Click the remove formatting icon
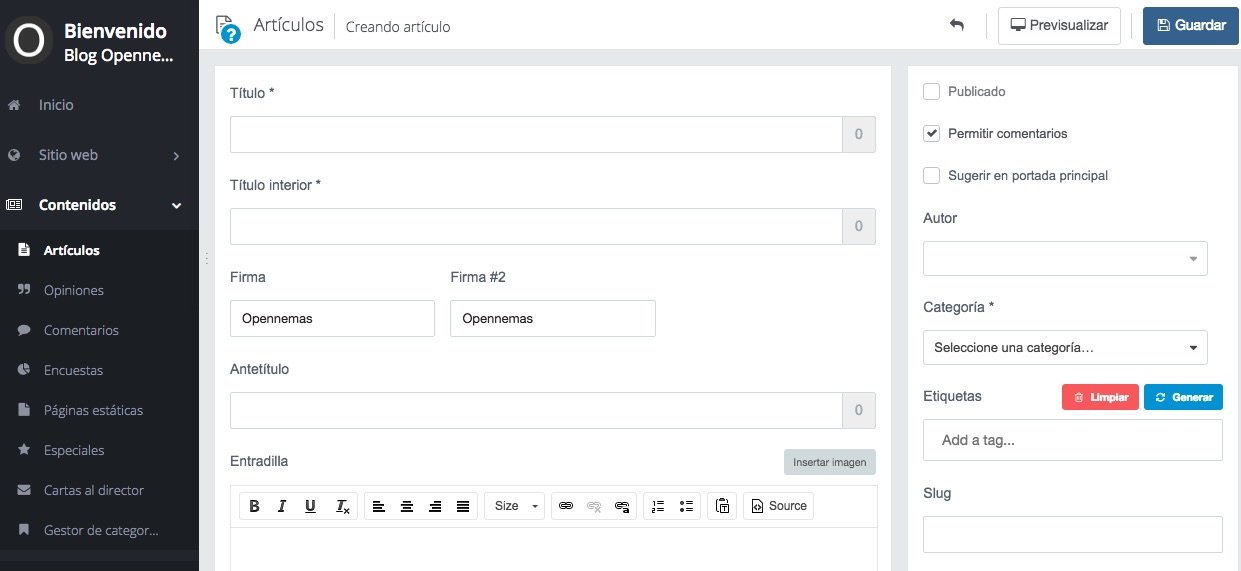 pyautogui.click(x=342, y=506)
